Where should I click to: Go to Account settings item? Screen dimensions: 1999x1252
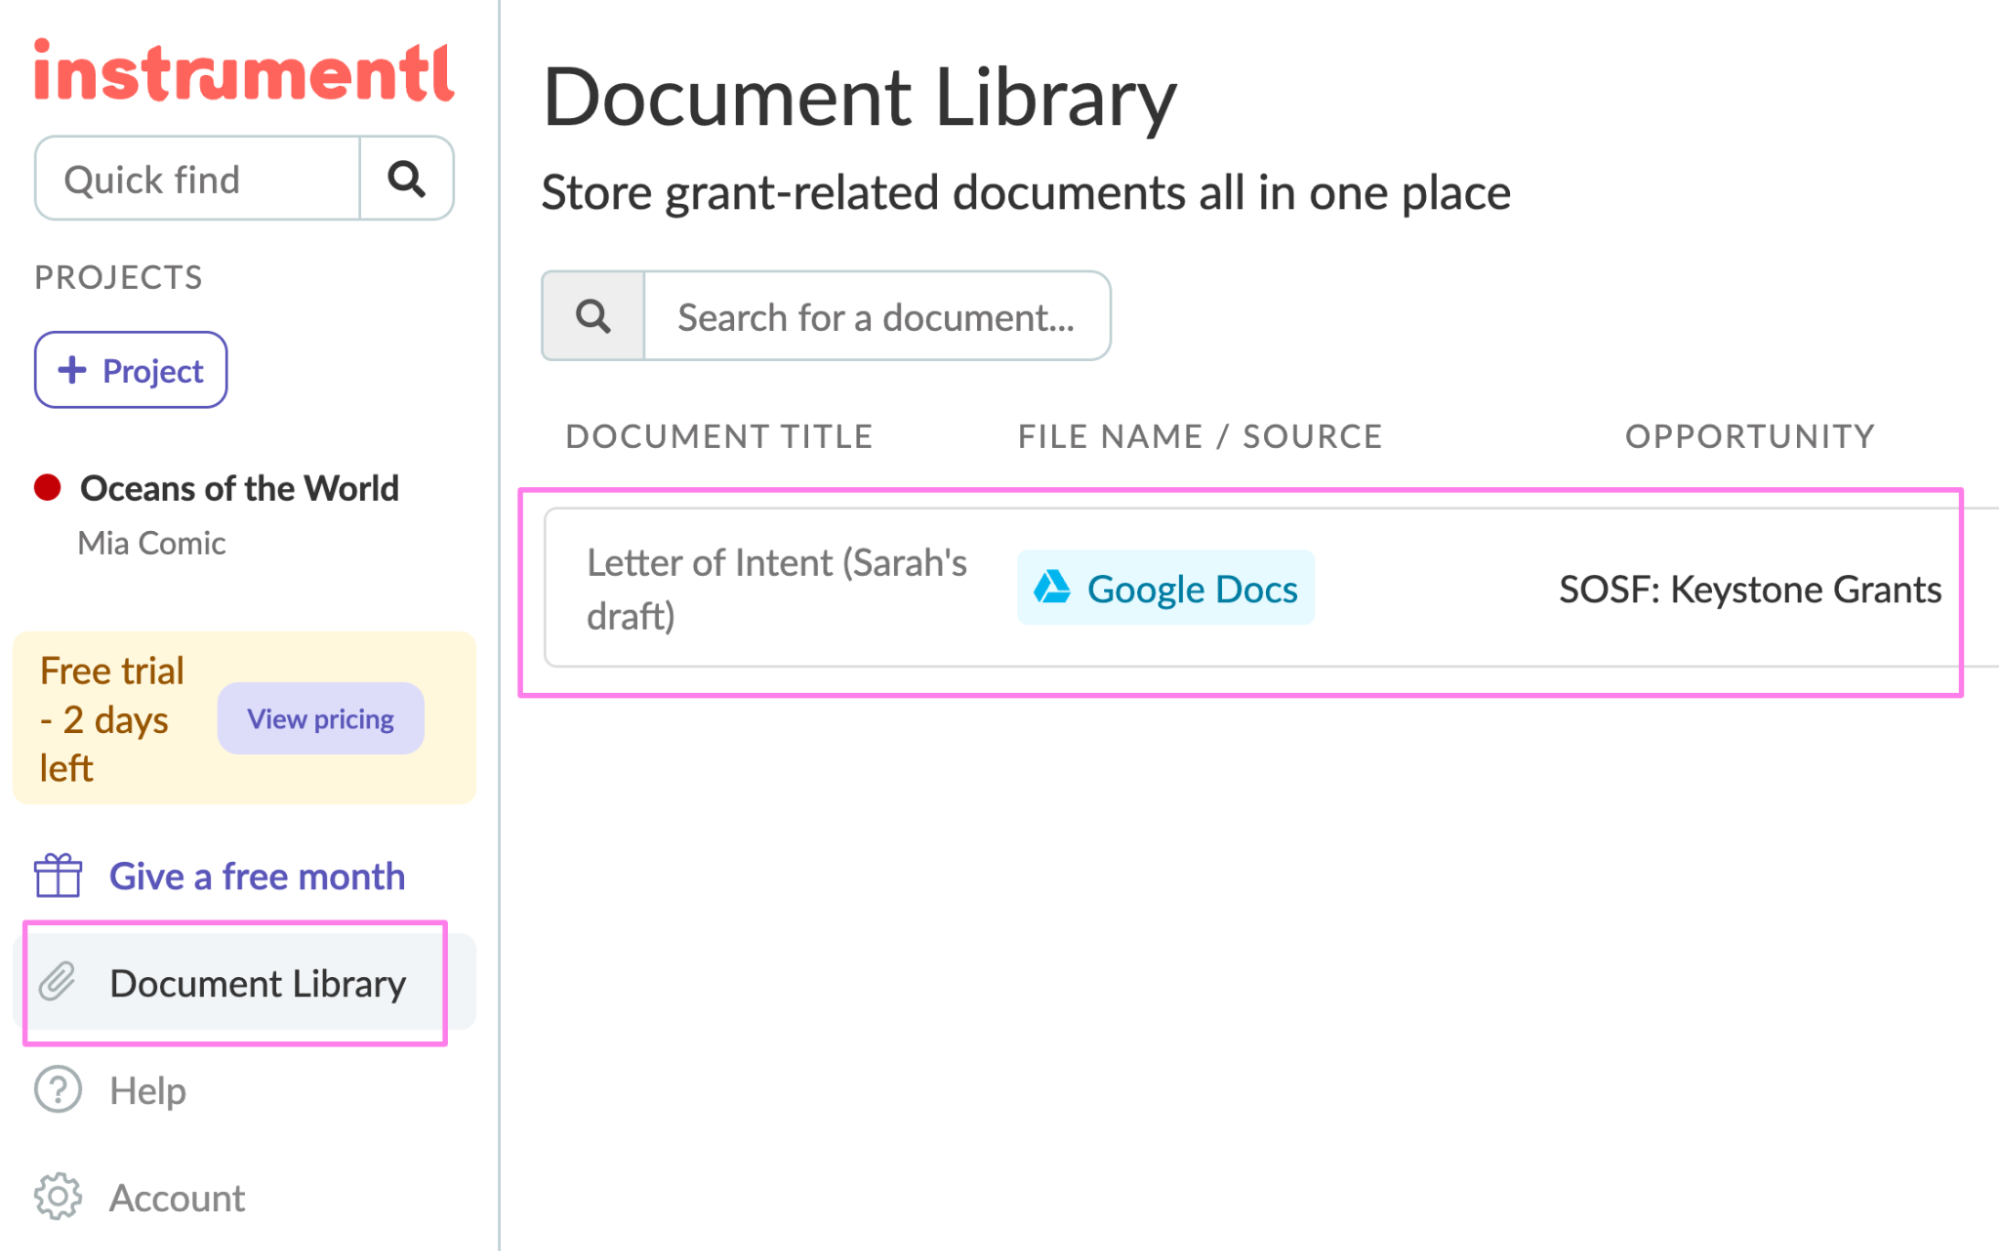(177, 1198)
